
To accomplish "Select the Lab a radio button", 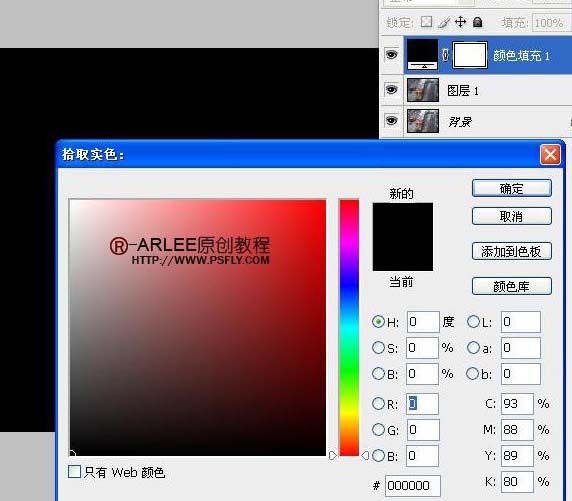I will (x=473, y=347).
